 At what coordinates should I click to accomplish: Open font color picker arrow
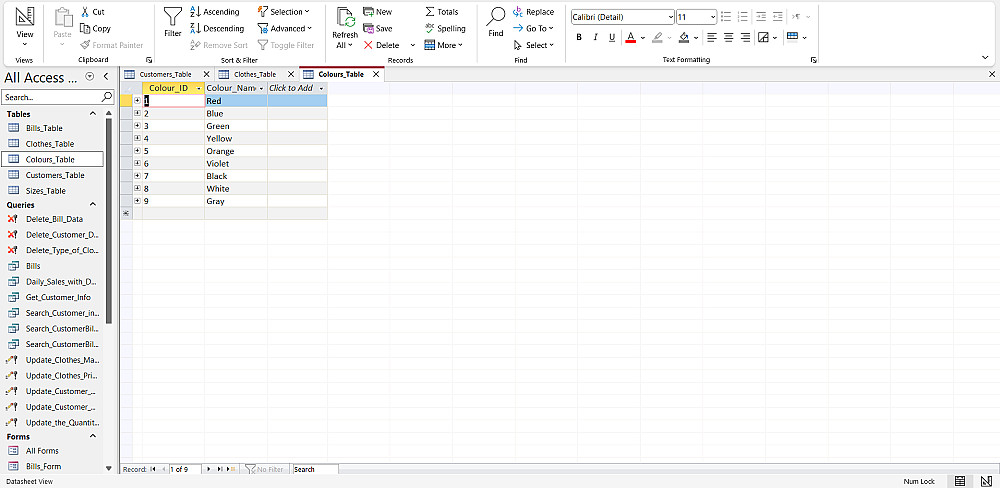point(642,38)
